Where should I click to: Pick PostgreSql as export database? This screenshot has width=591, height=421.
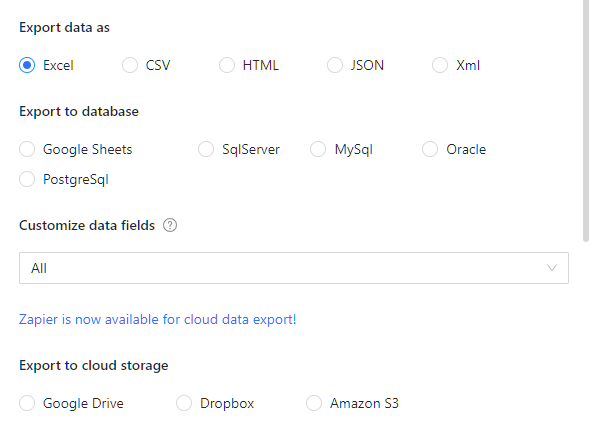point(27,179)
